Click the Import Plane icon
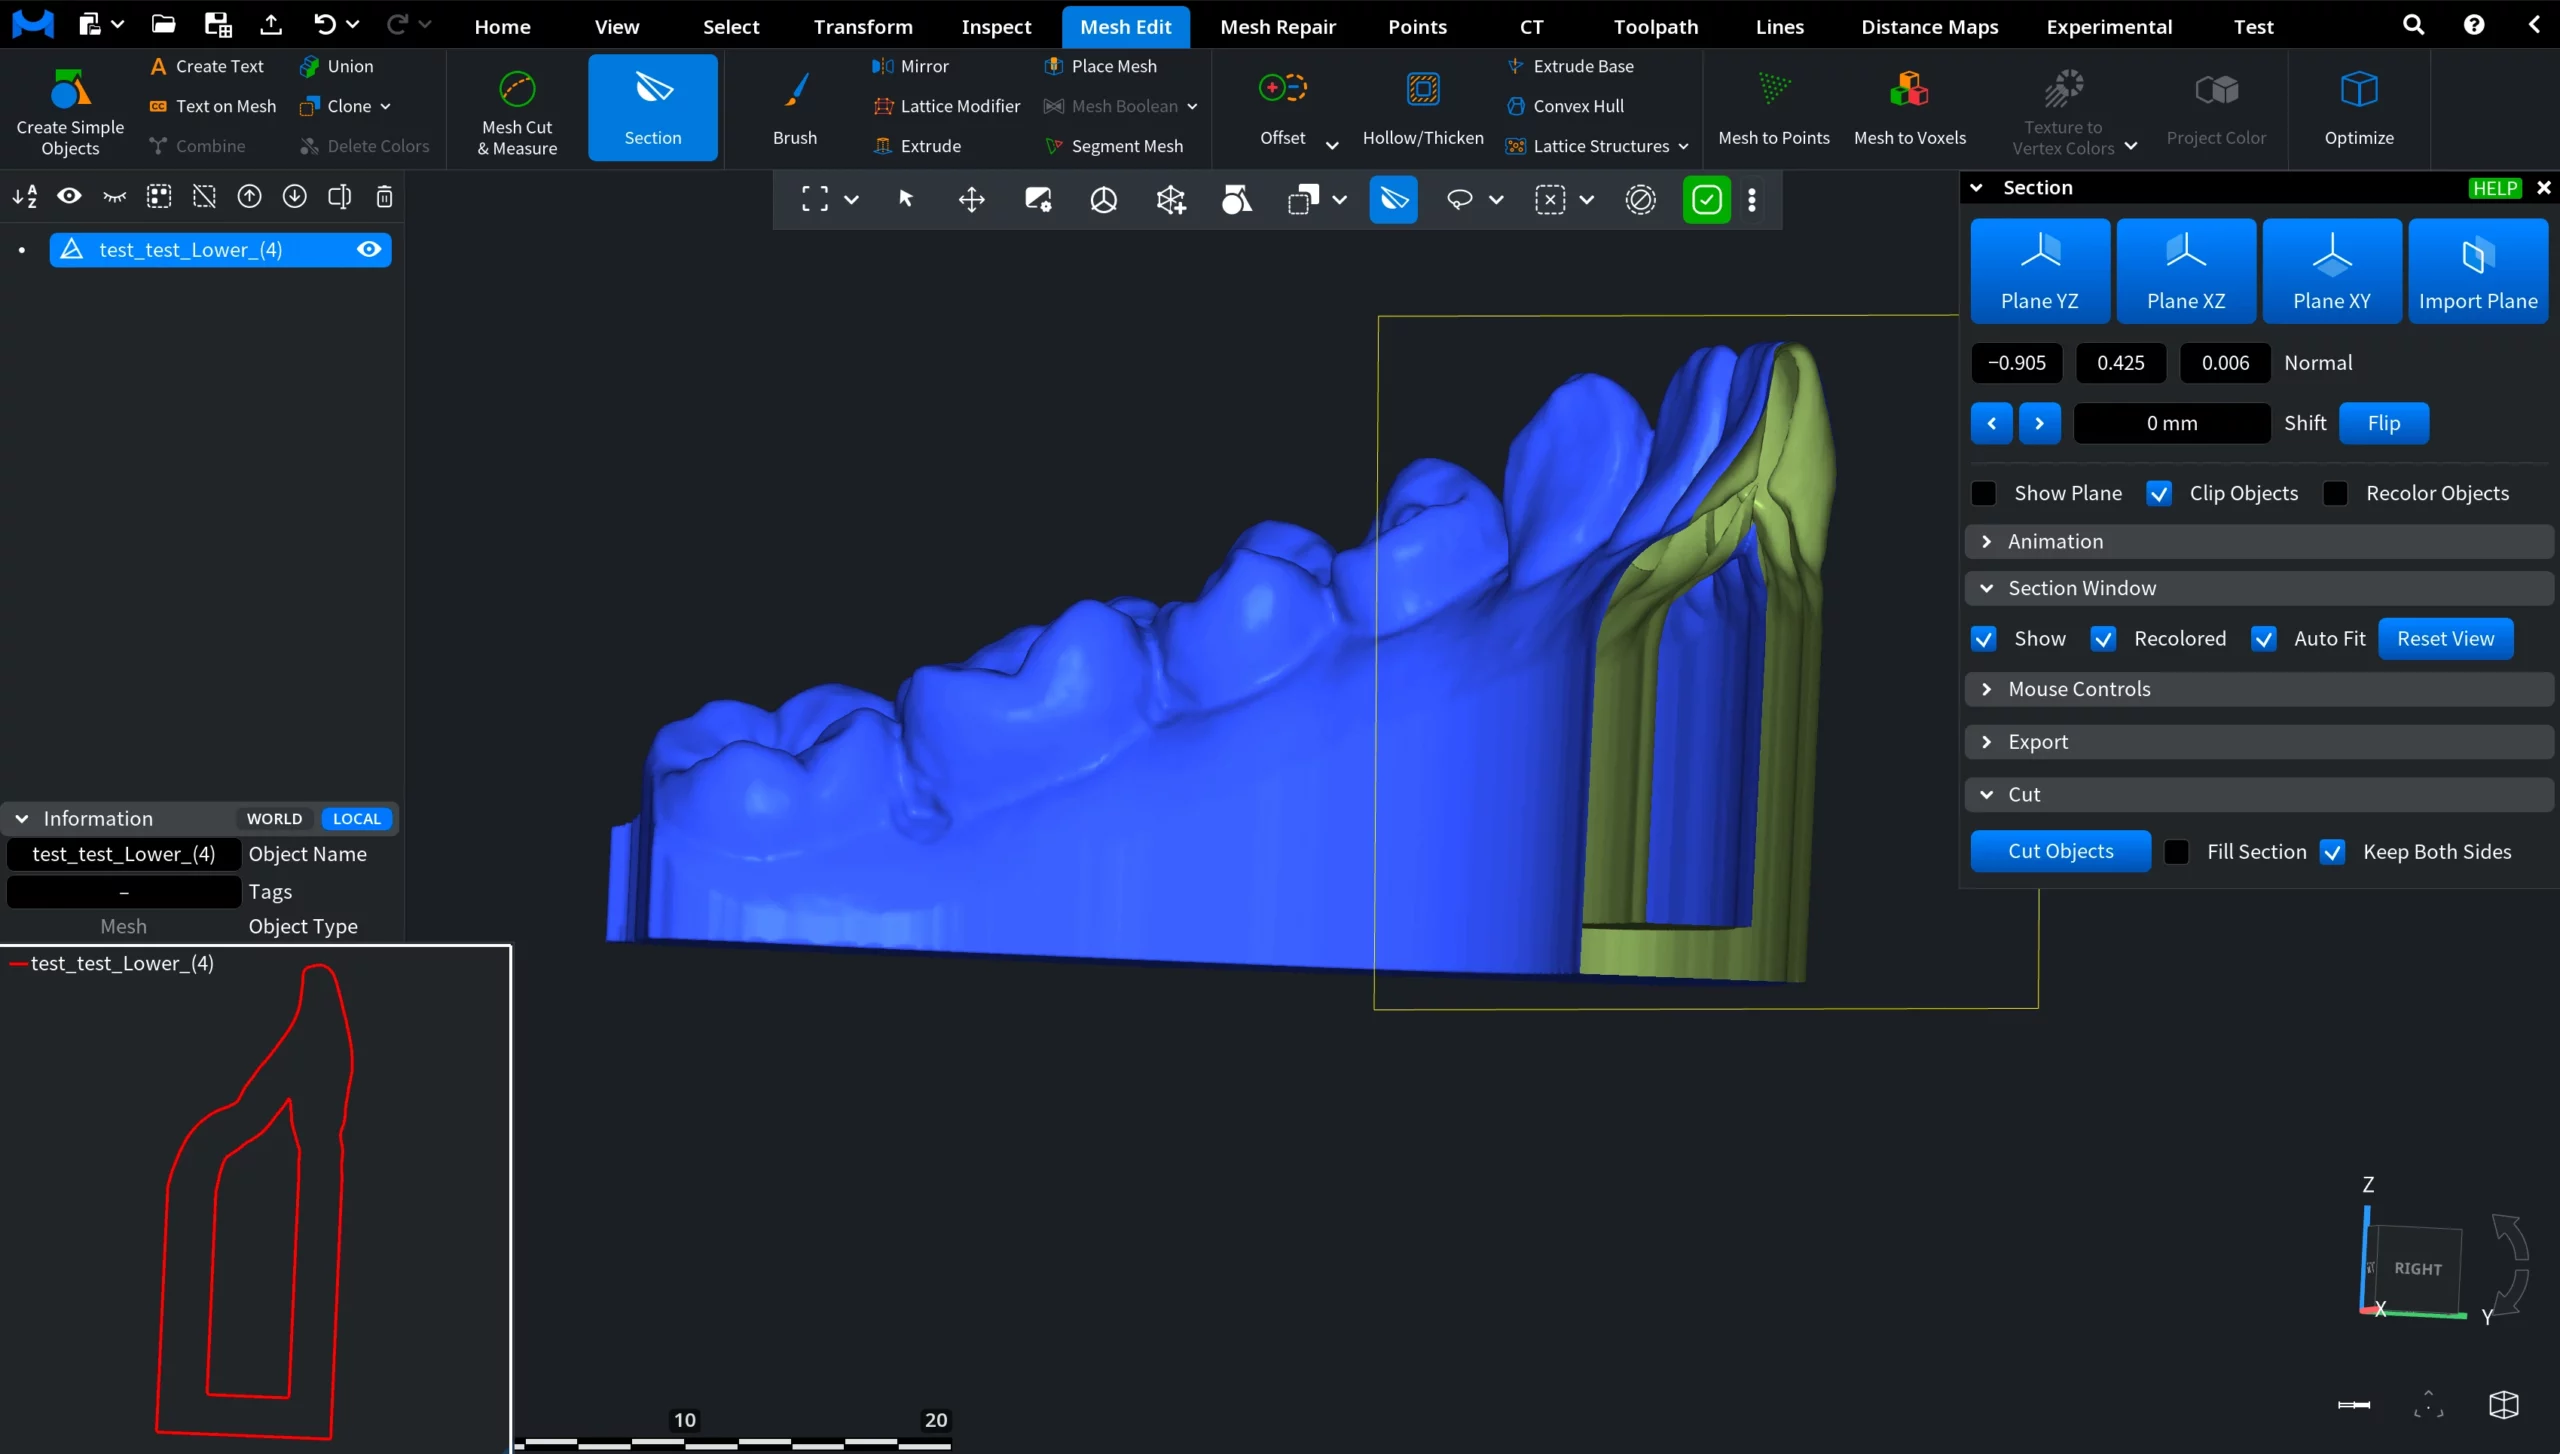 [x=2477, y=256]
